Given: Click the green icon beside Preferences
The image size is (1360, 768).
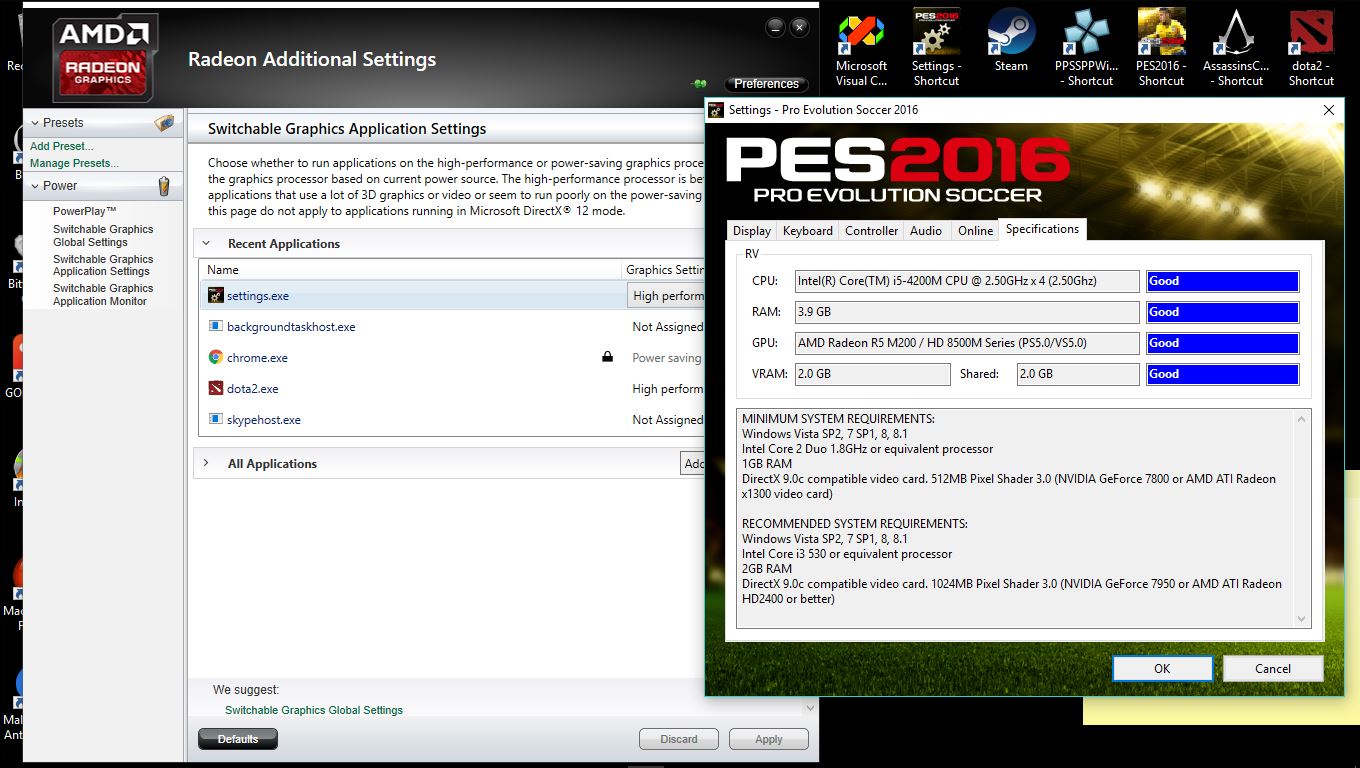Looking at the screenshot, I should (699, 84).
